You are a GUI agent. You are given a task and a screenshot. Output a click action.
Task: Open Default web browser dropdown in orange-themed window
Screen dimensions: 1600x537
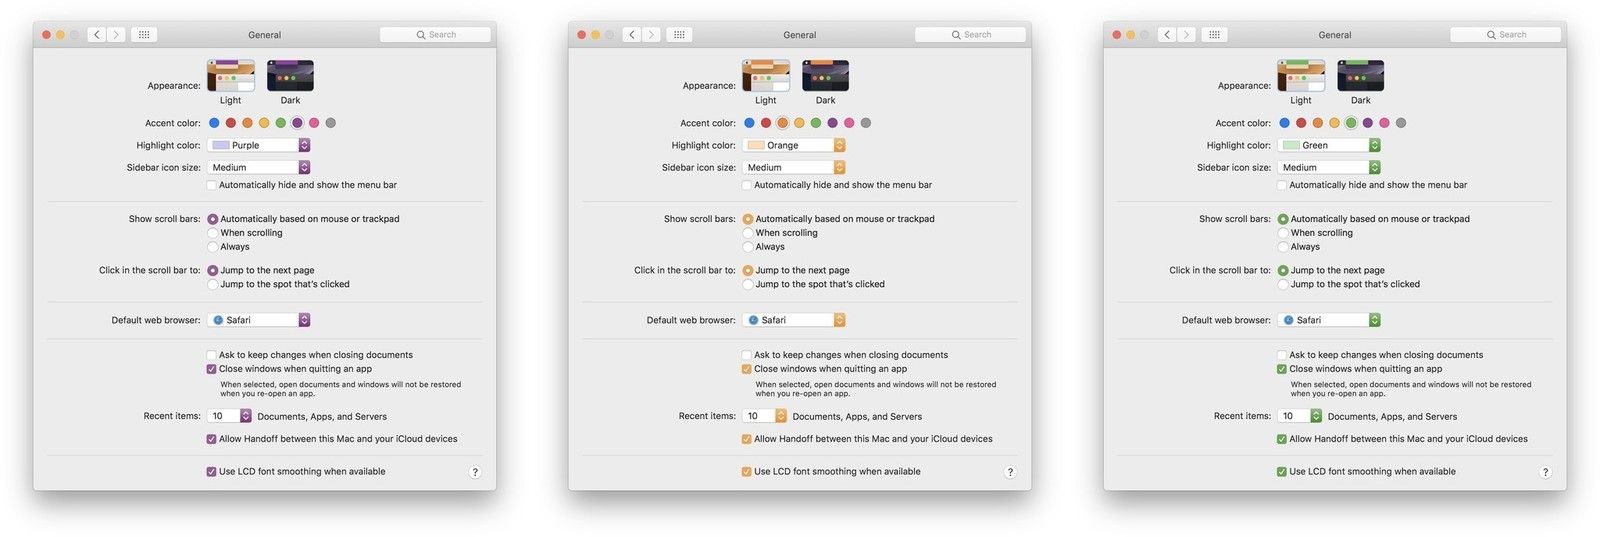pos(795,320)
